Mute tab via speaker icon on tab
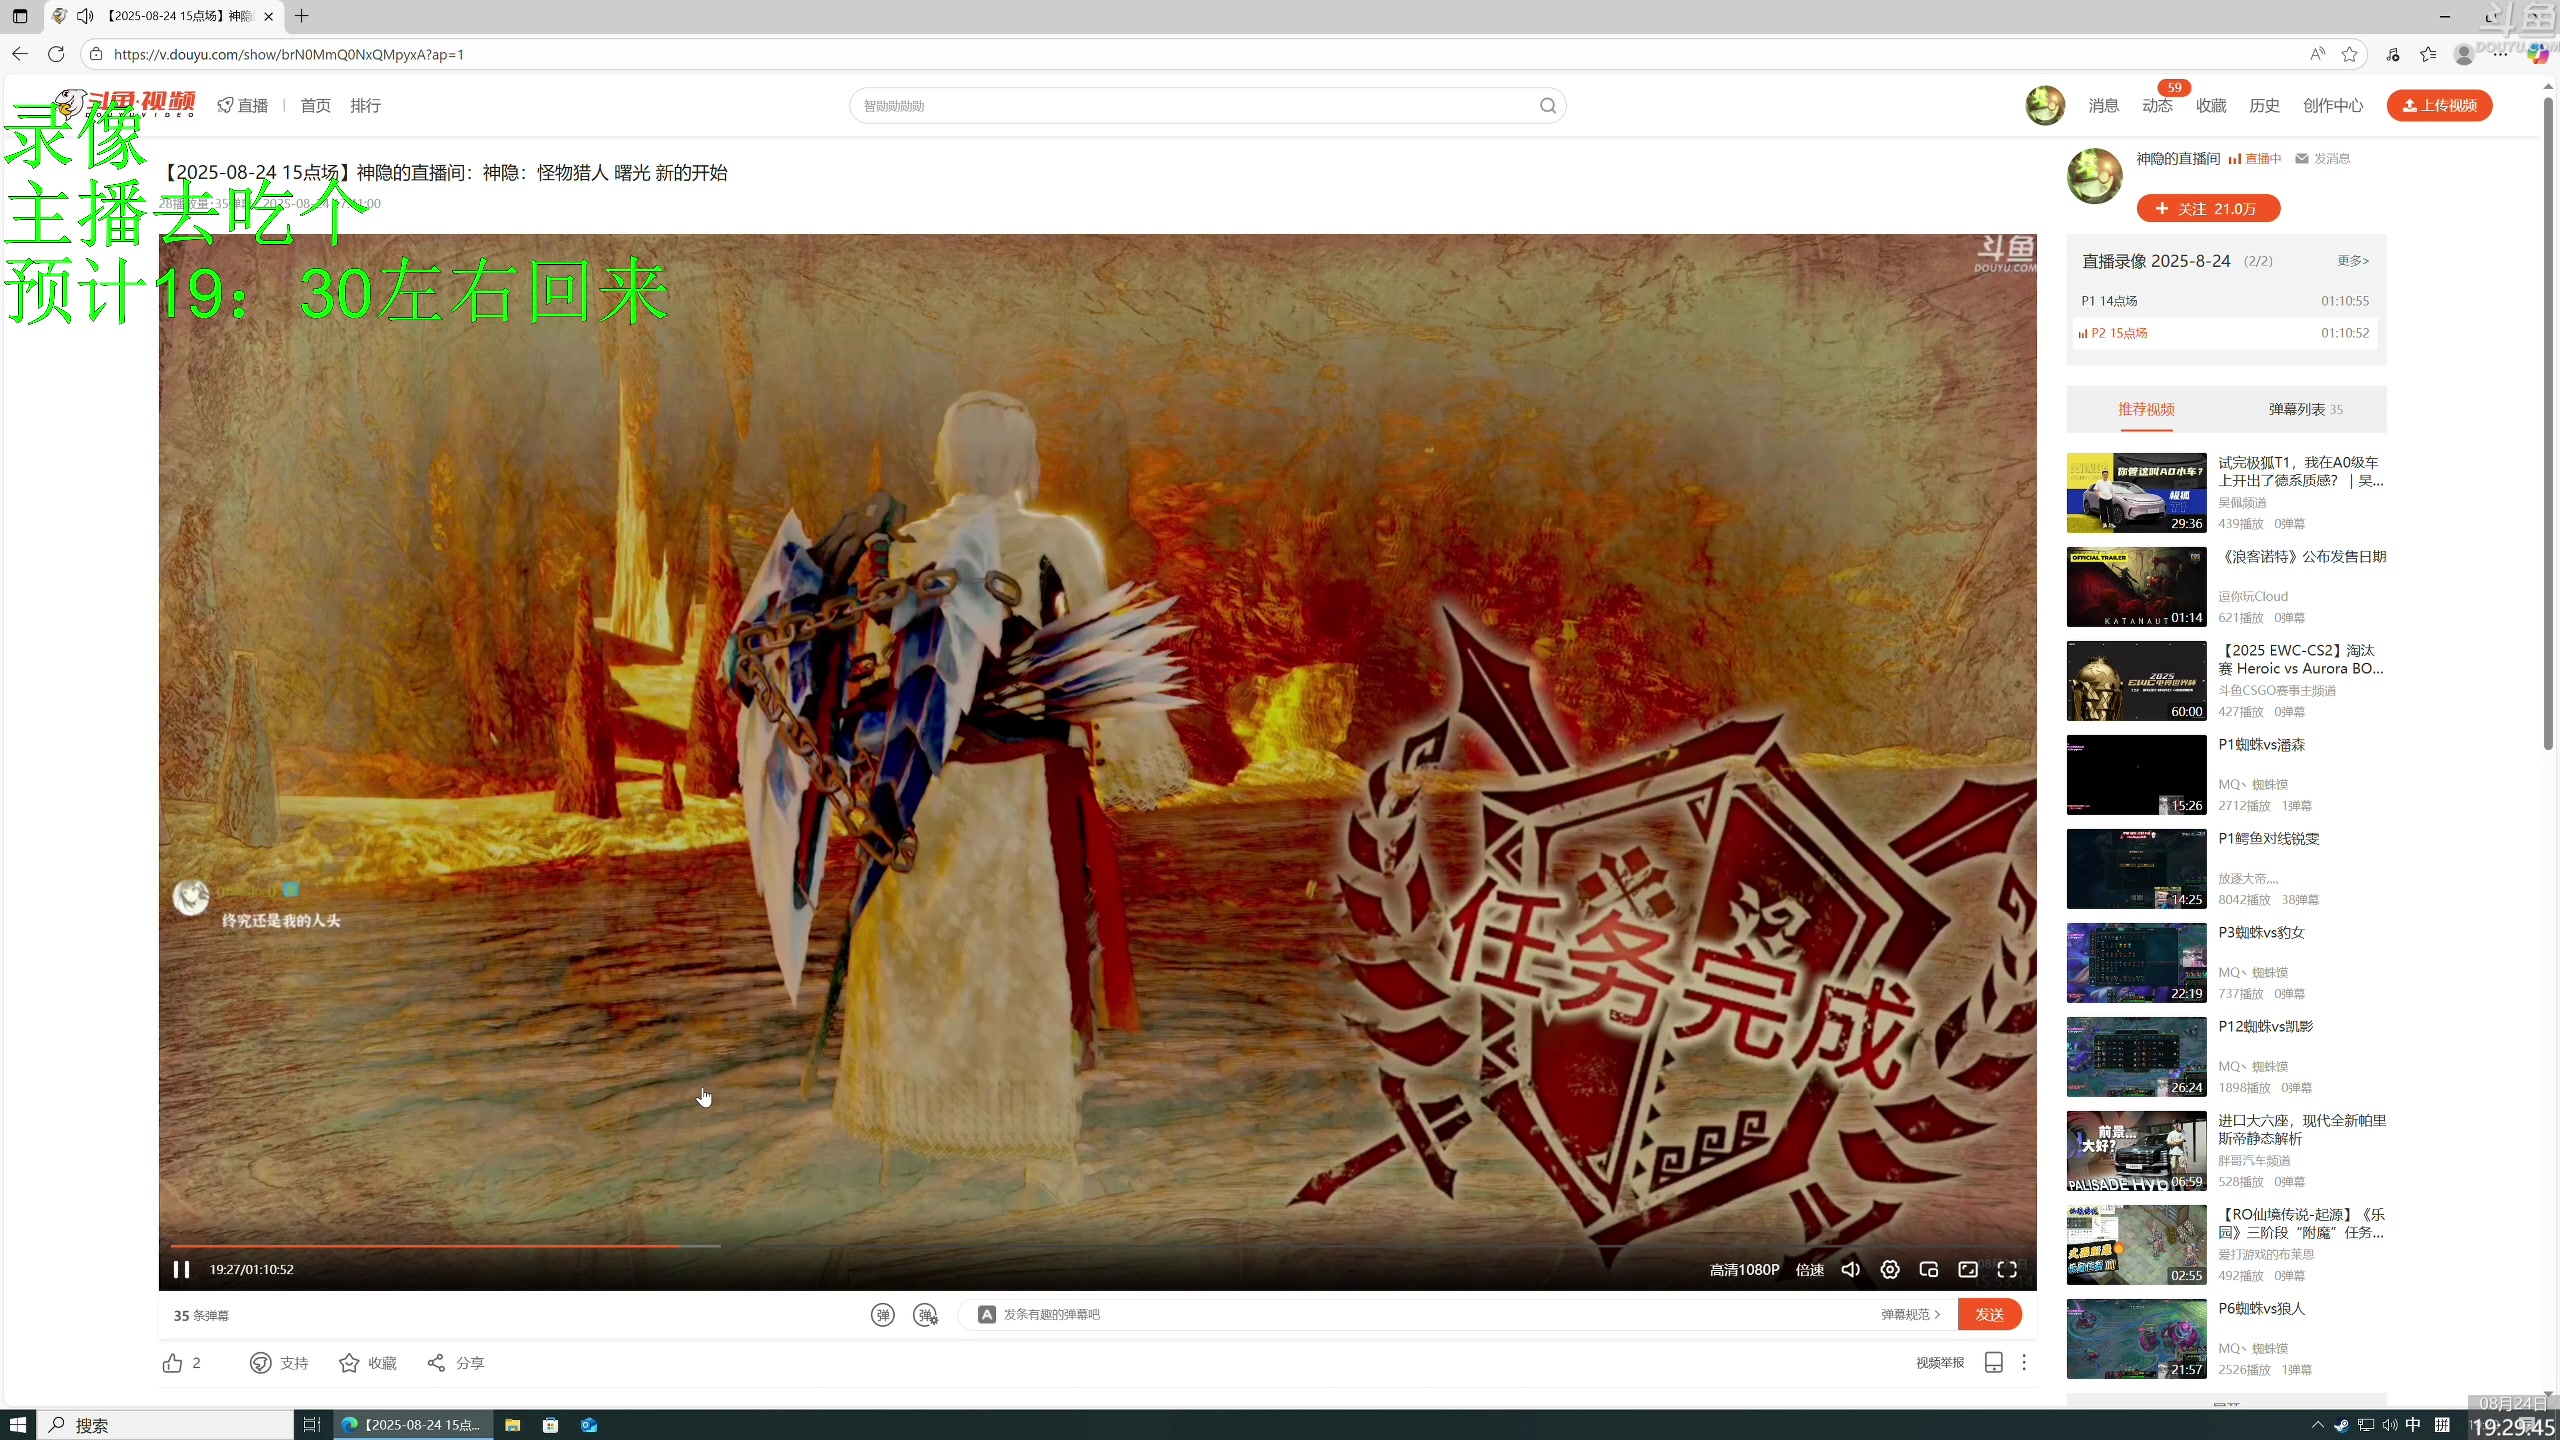 (x=86, y=16)
